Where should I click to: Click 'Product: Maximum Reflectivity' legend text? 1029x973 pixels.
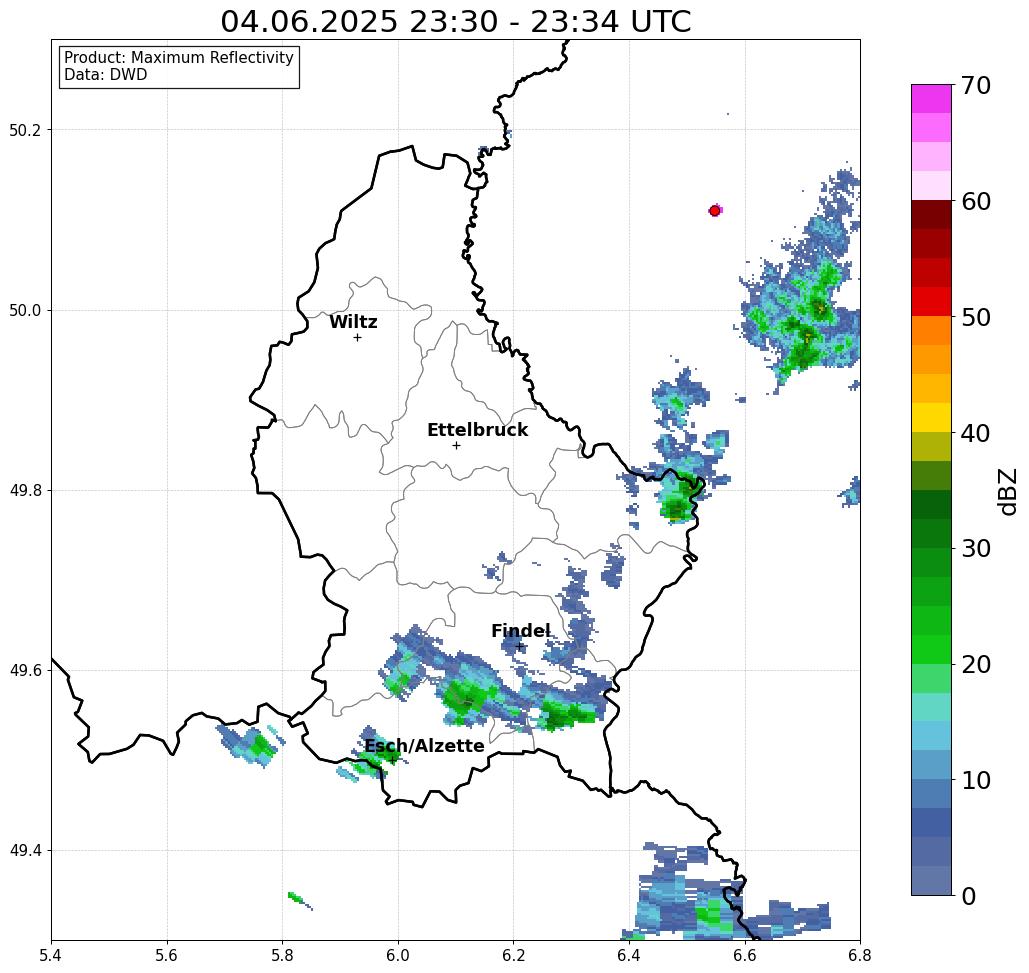[x=179, y=58]
